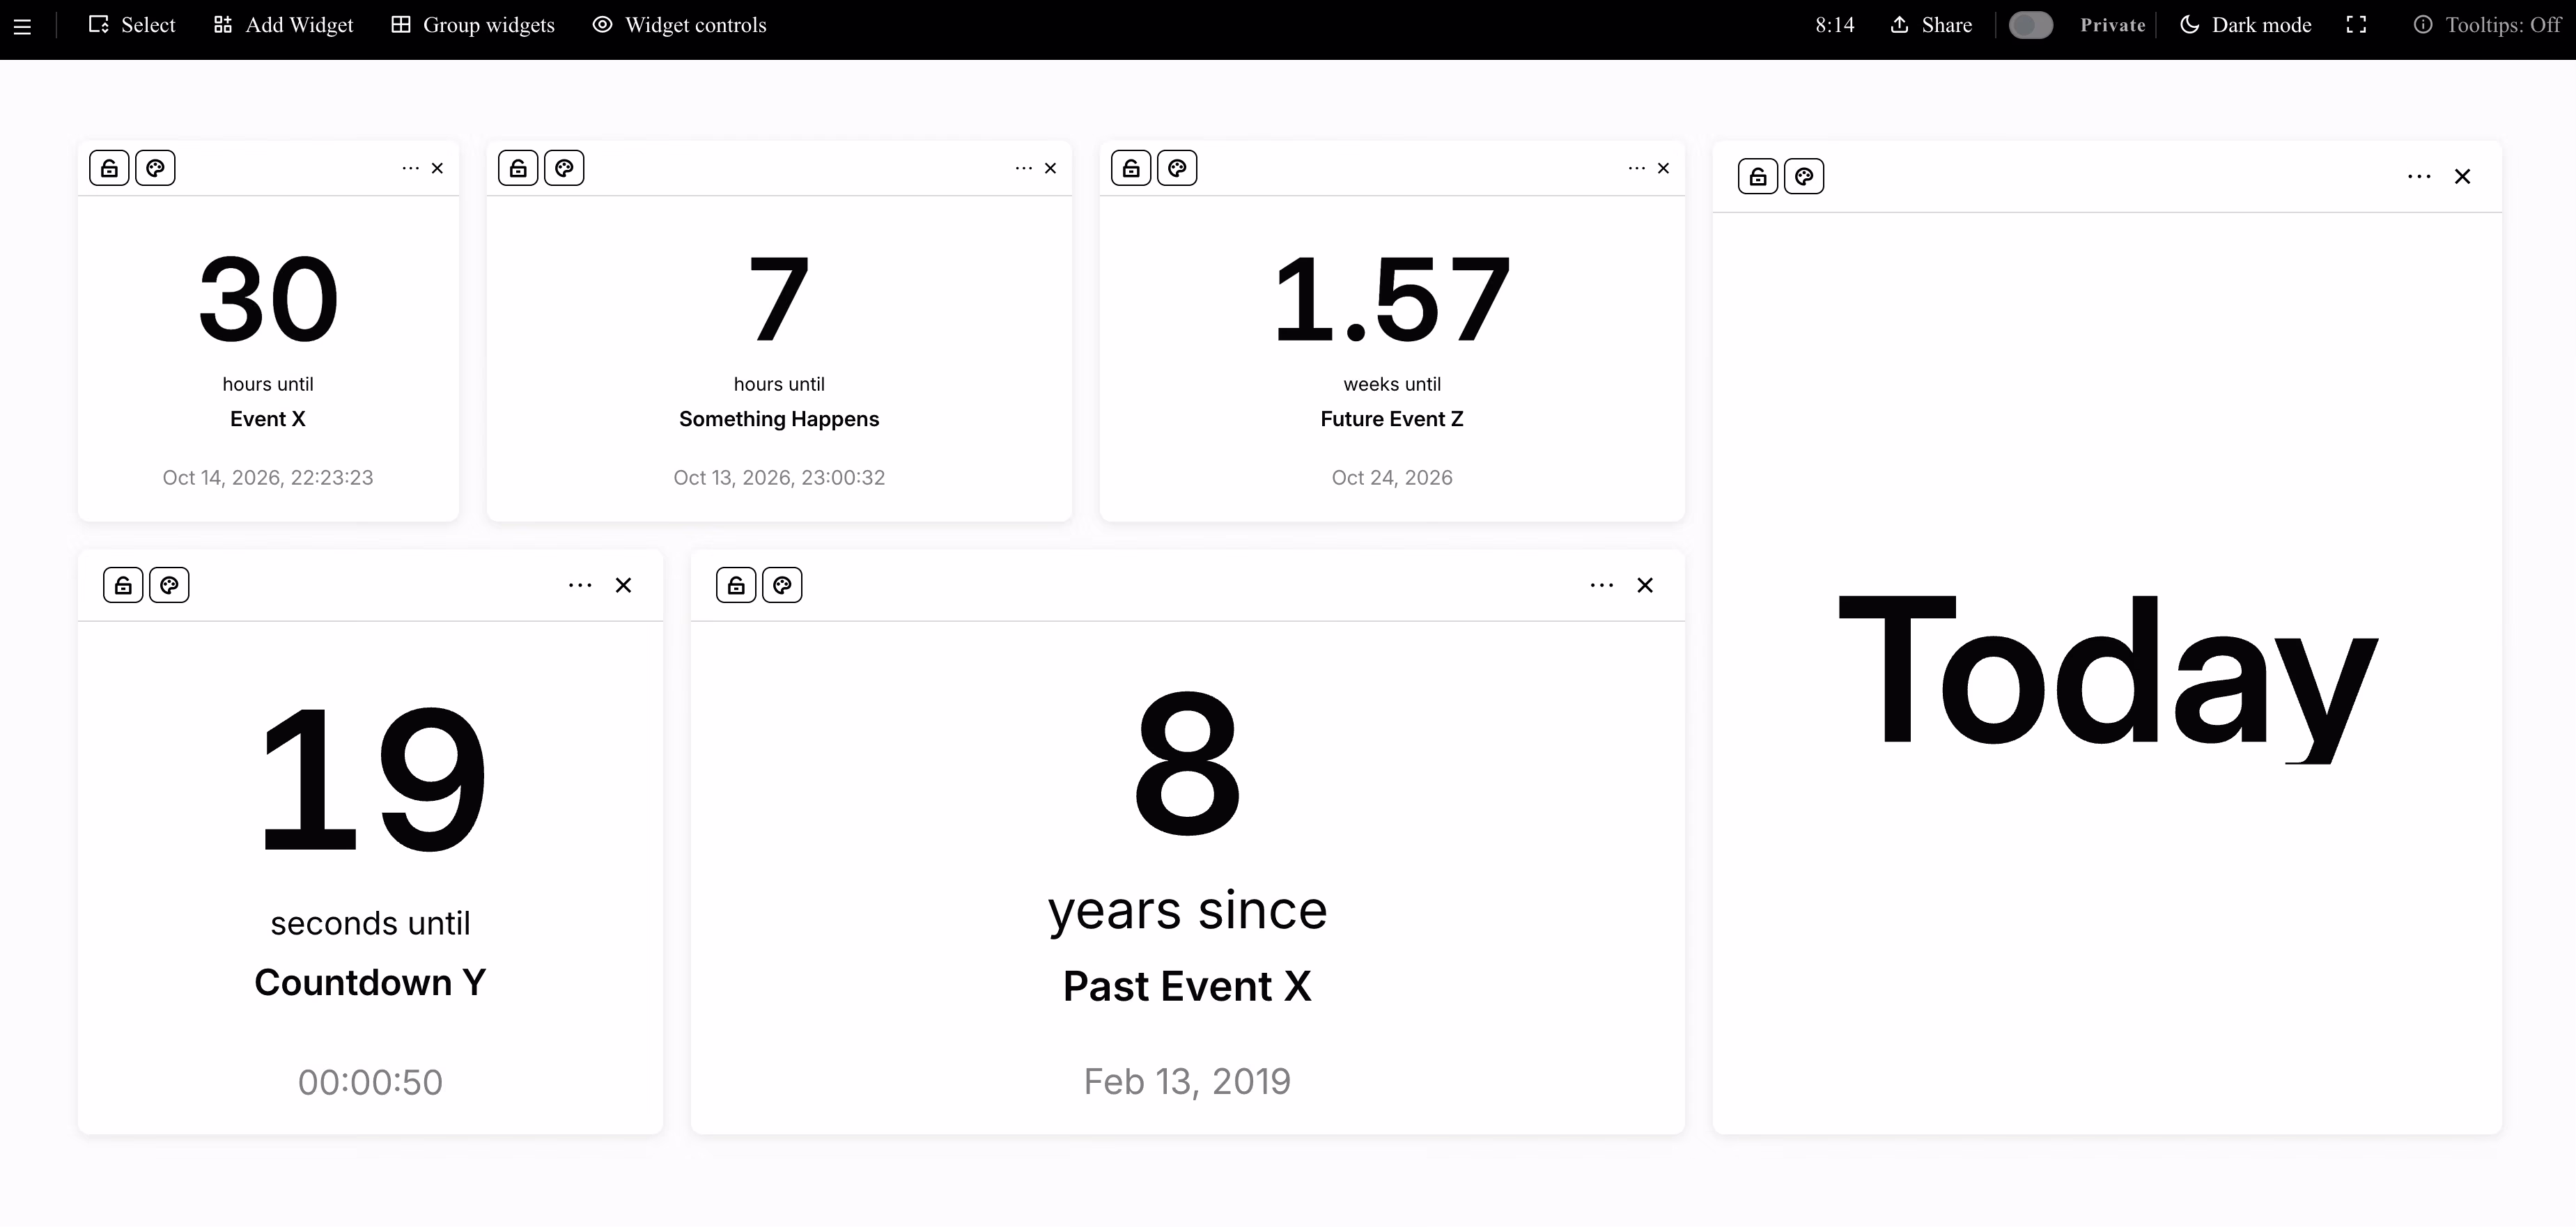Toggle the Private switch
Image resolution: width=2576 pixels, height=1227 pixels.
pos(2031,25)
